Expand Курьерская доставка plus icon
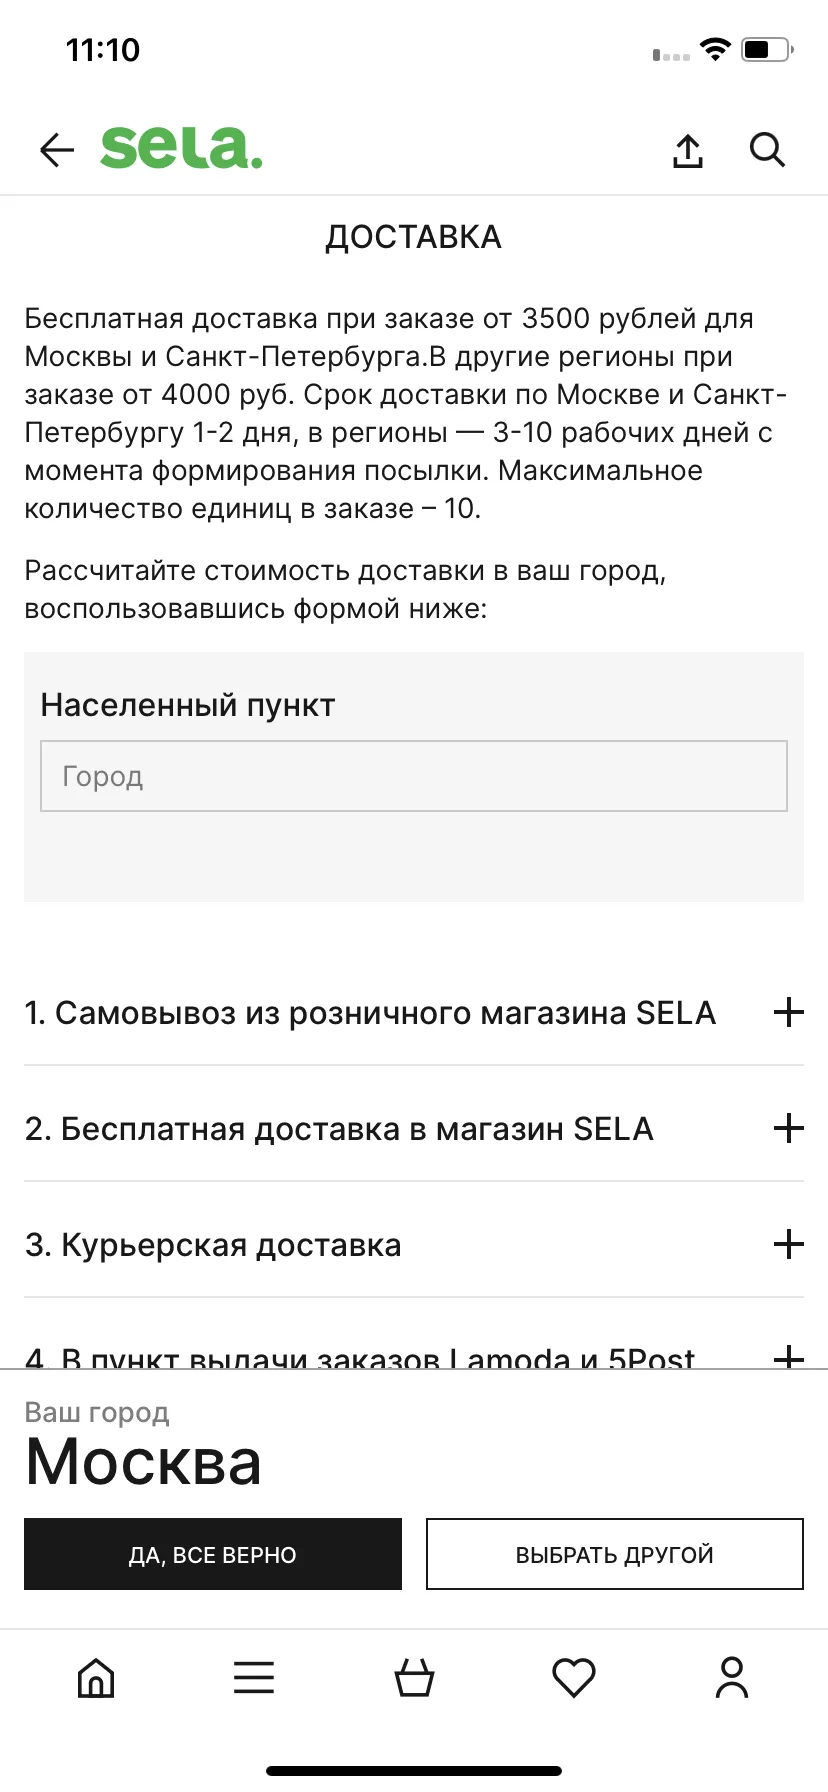 coord(789,1244)
